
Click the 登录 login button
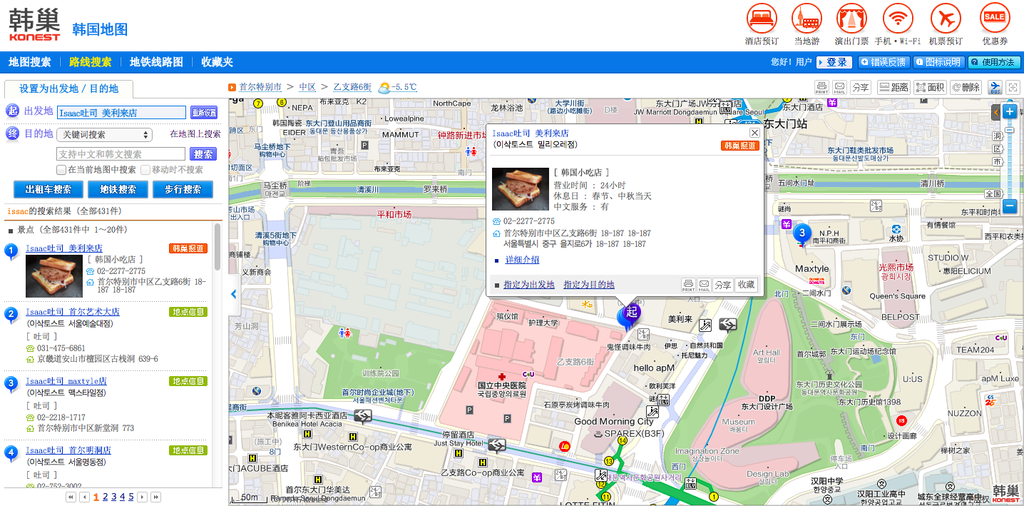[x=834, y=62]
